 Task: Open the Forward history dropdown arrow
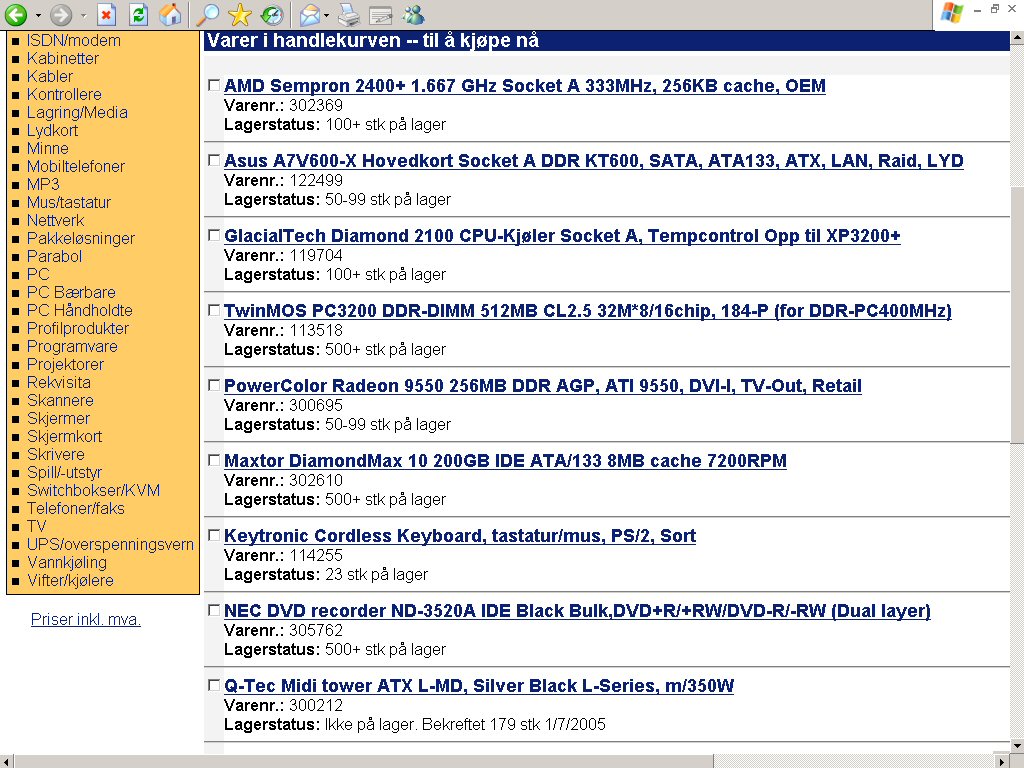[83, 15]
